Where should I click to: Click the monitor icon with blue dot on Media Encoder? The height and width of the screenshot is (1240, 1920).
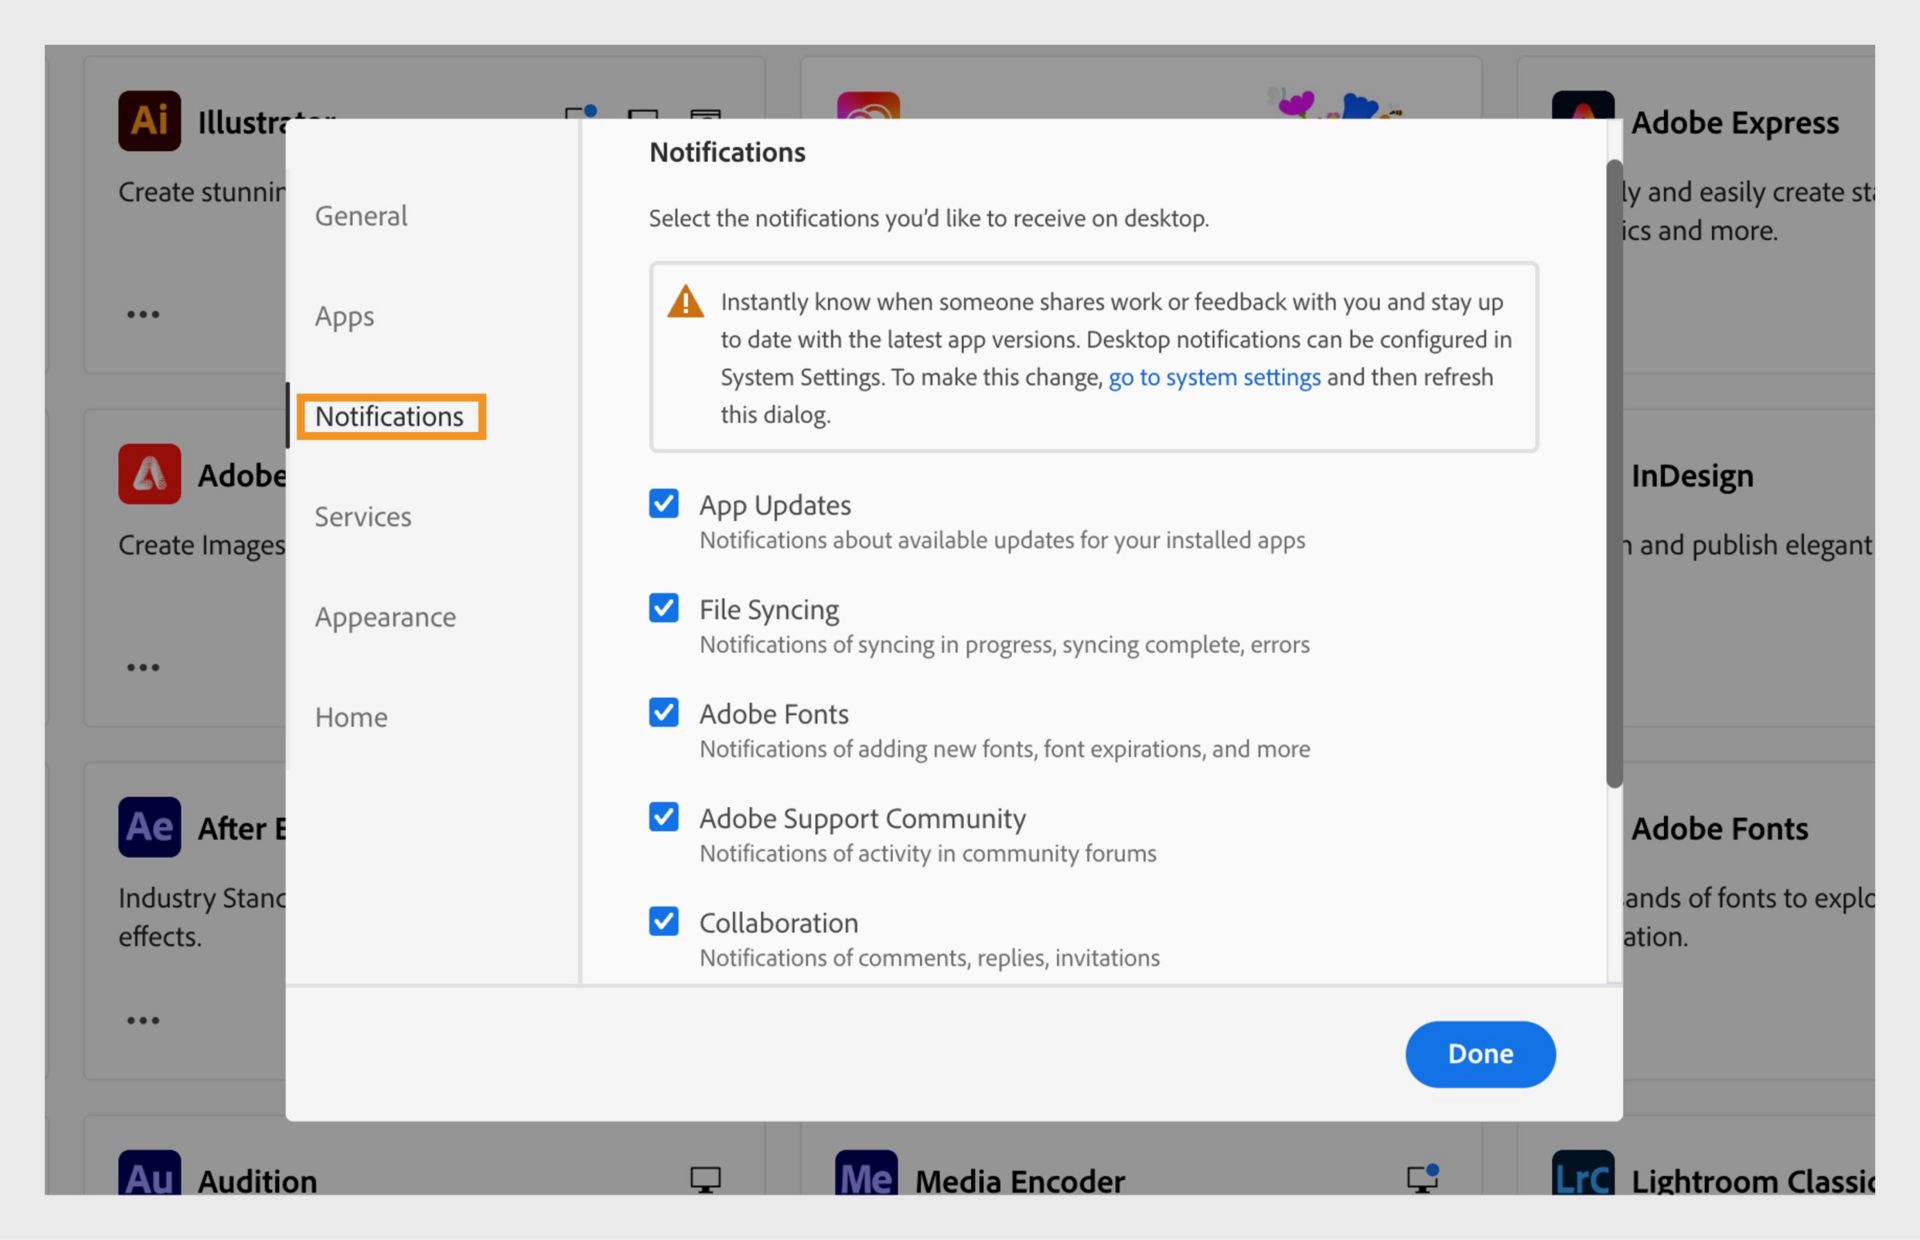coord(1421,1179)
